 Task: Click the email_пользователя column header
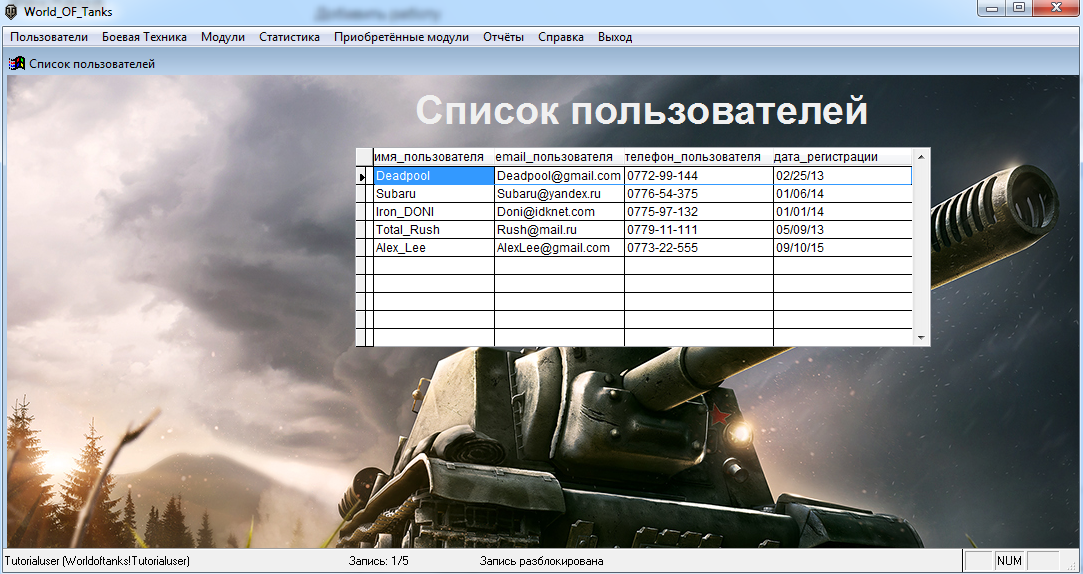[x=559, y=157]
